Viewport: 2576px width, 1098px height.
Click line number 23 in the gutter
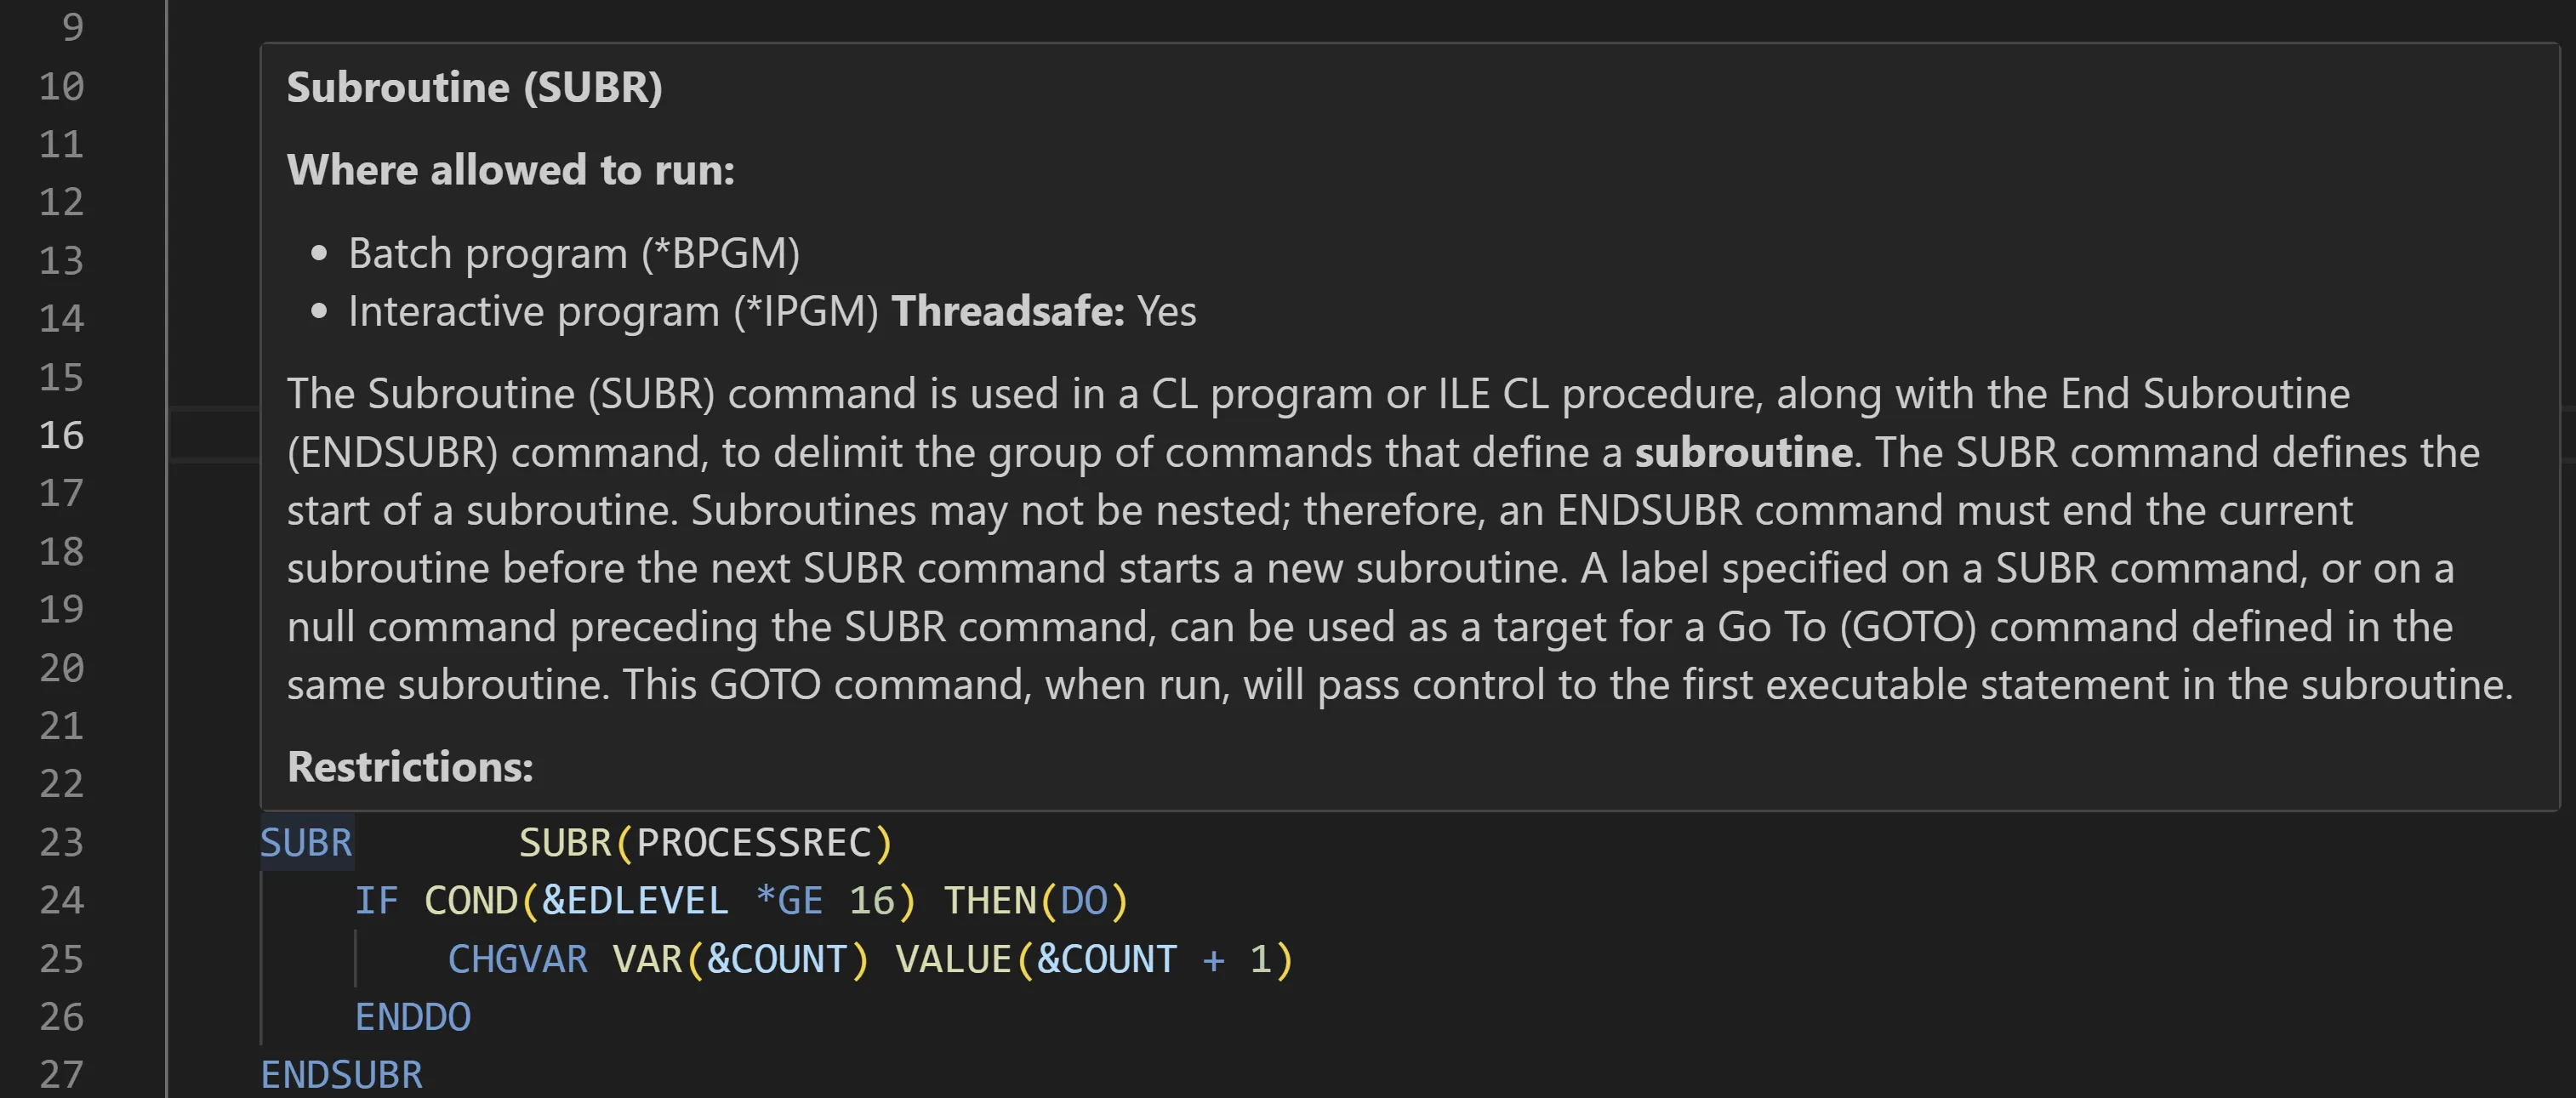(61, 842)
